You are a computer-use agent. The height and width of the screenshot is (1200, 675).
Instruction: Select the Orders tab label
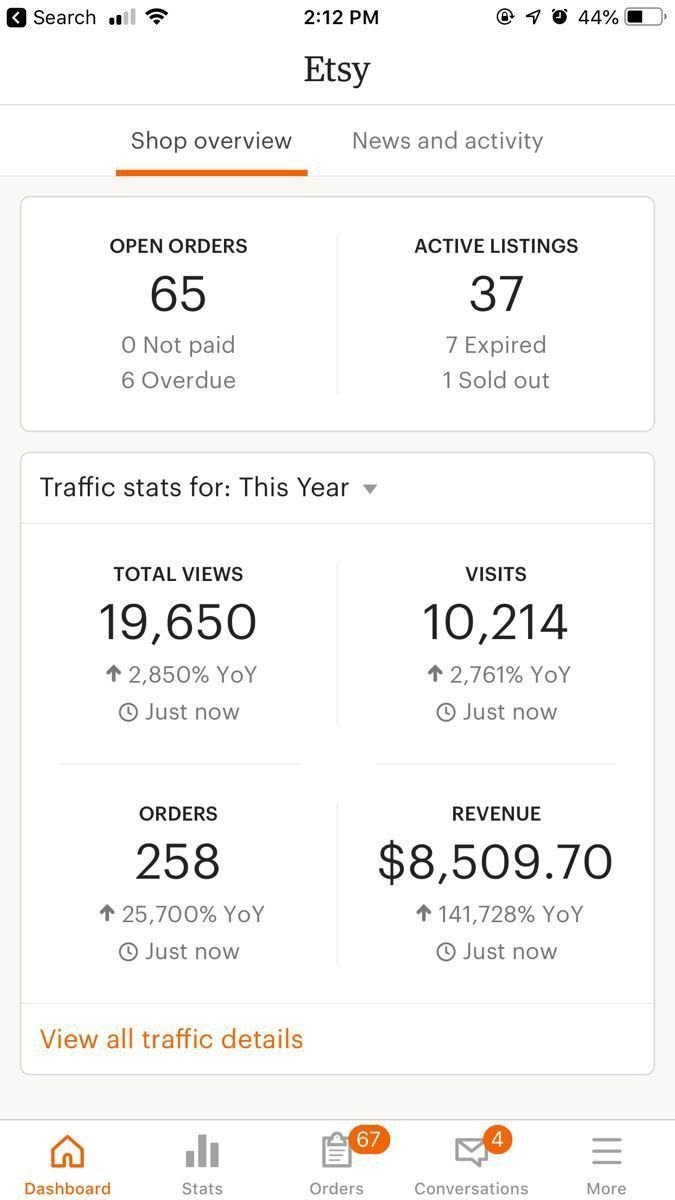pos(336,1188)
